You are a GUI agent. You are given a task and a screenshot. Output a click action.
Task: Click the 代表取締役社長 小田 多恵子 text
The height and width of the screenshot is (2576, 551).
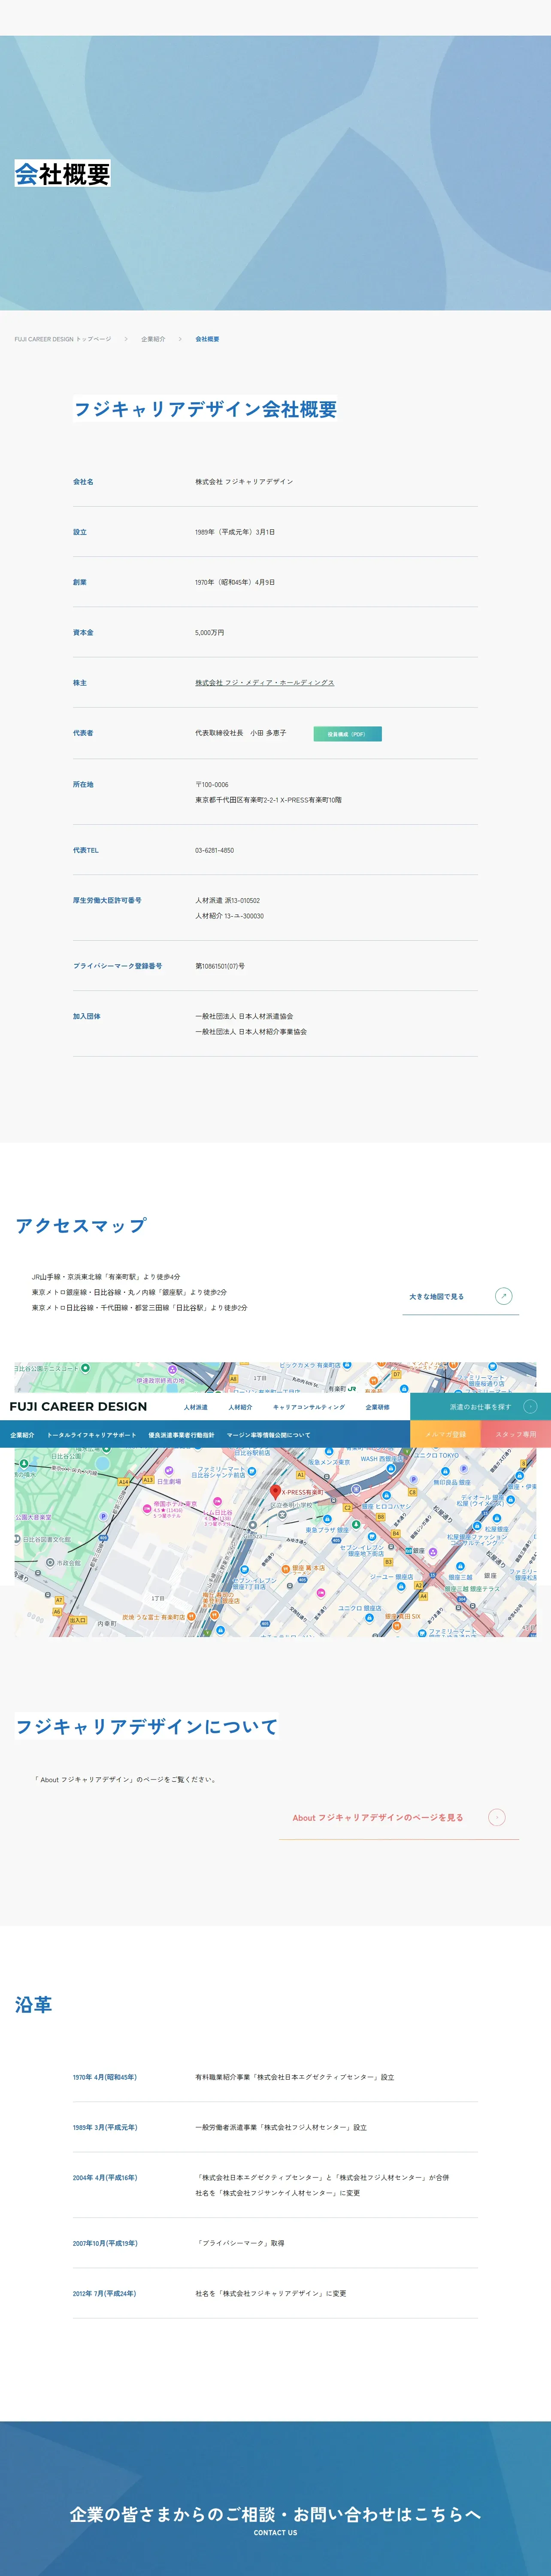(x=241, y=733)
